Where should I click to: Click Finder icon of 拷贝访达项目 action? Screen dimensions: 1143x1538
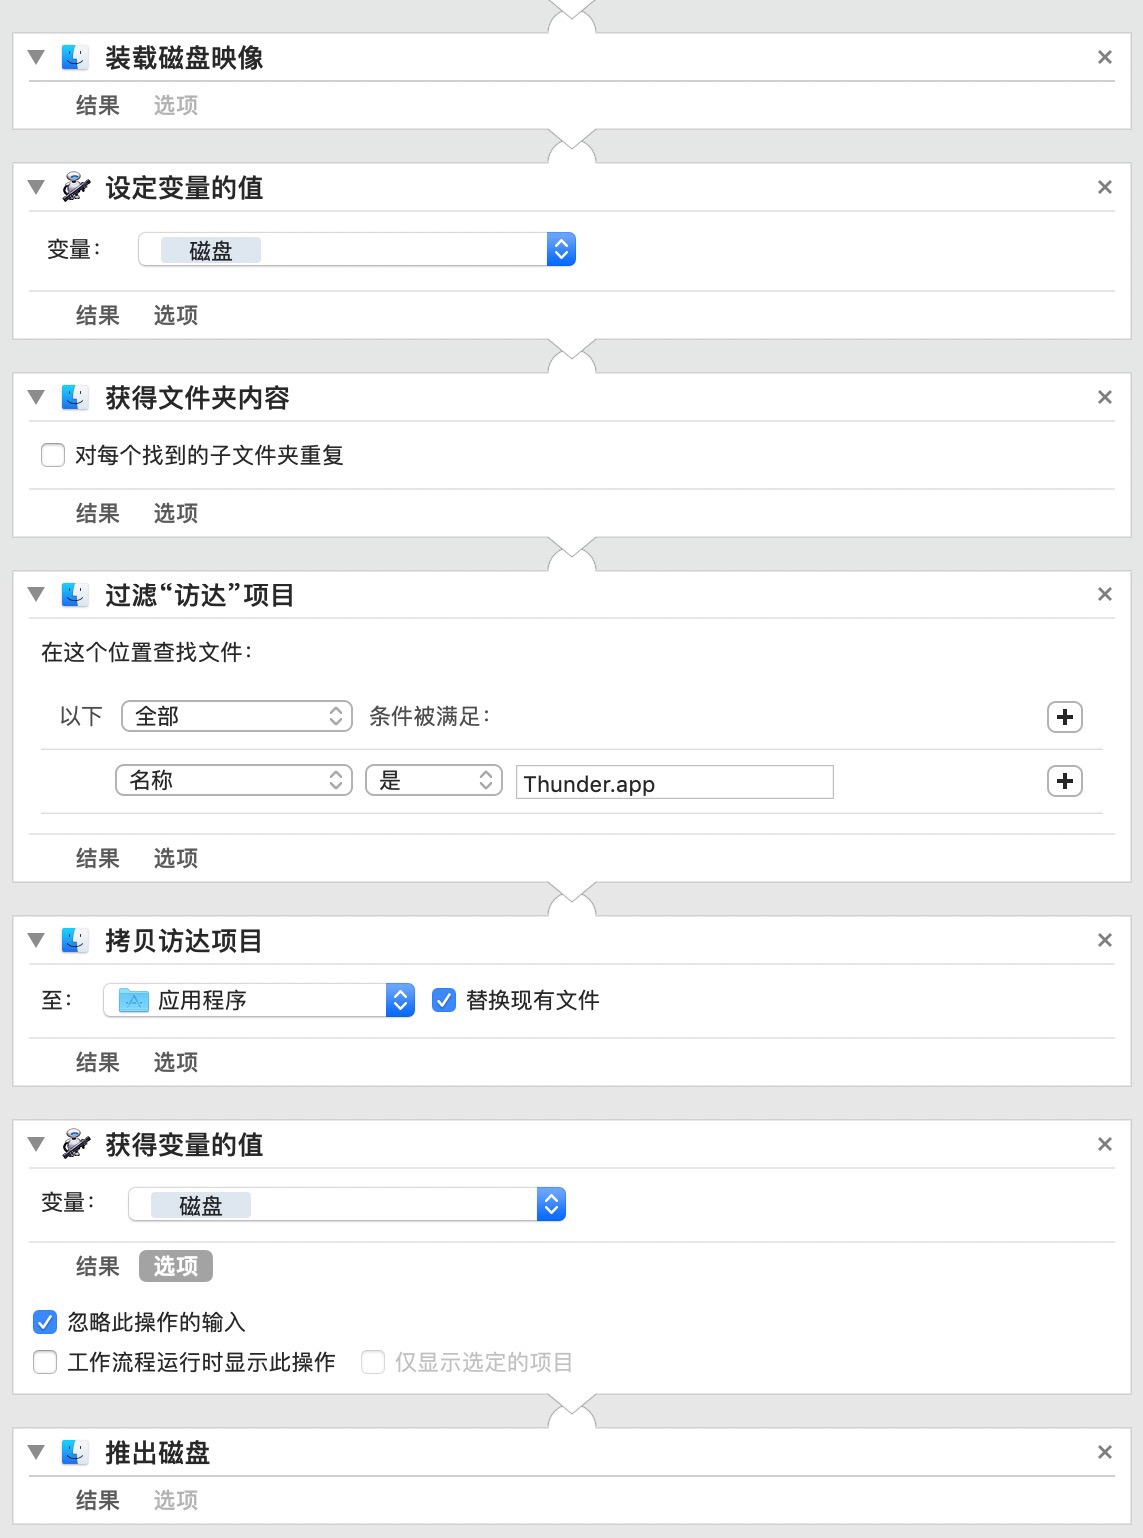(x=75, y=940)
